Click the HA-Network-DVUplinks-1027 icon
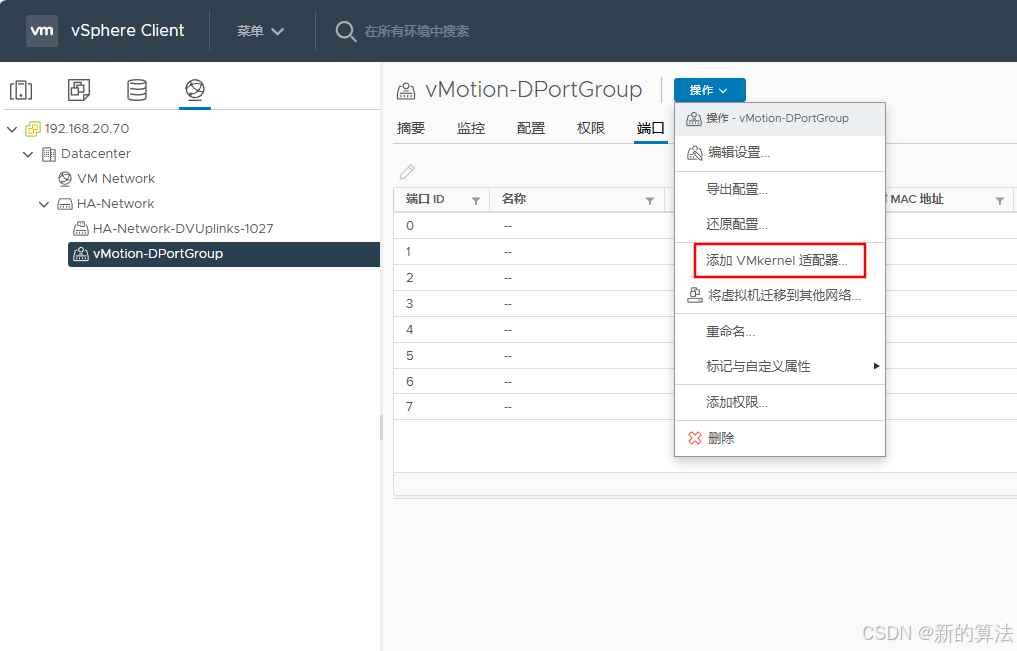The image size is (1017, 651). click(x=80, y=228)
